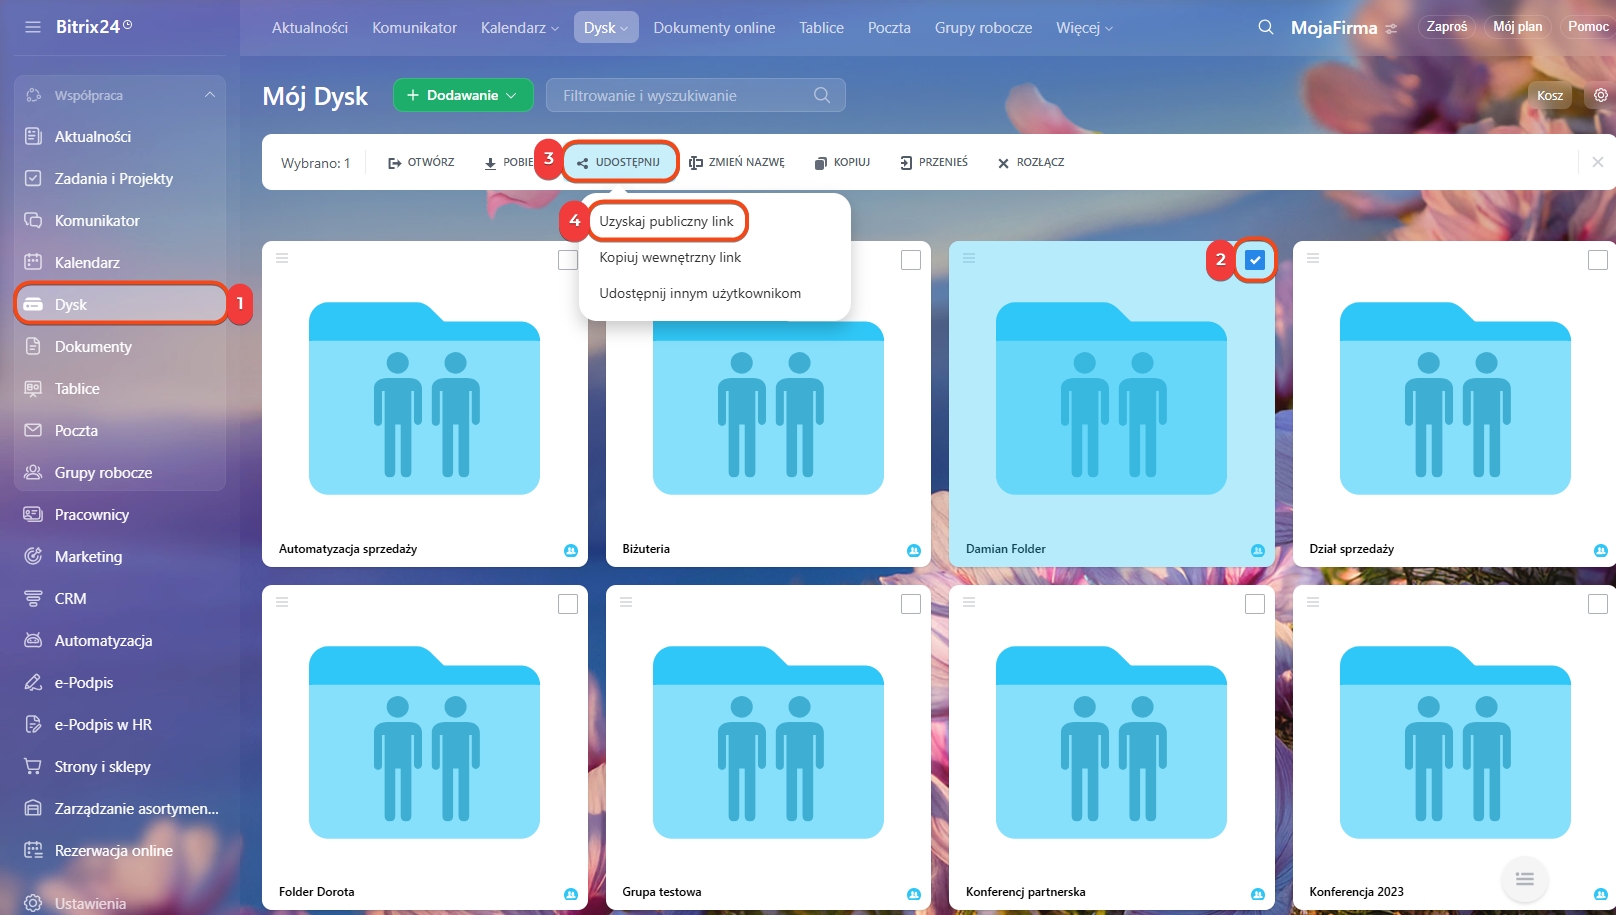Viewport: 1616px width, 915px height.
Task: Select the Biżuteria folder checkbox
Action: [911, 260]
